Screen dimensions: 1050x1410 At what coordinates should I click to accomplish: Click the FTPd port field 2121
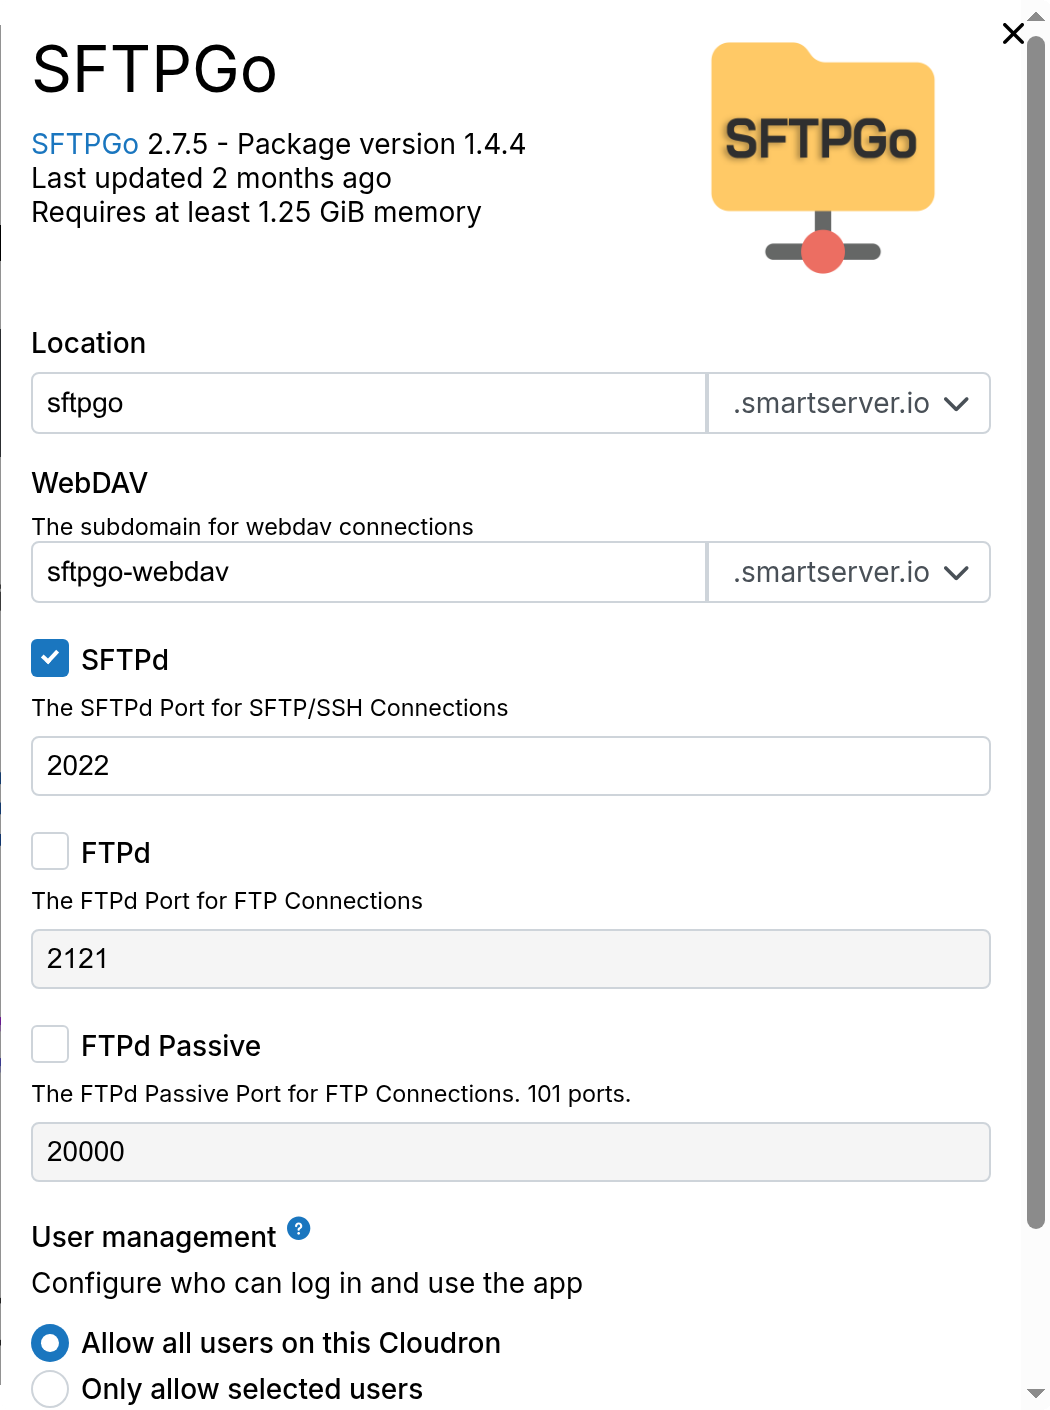point(511,959)
